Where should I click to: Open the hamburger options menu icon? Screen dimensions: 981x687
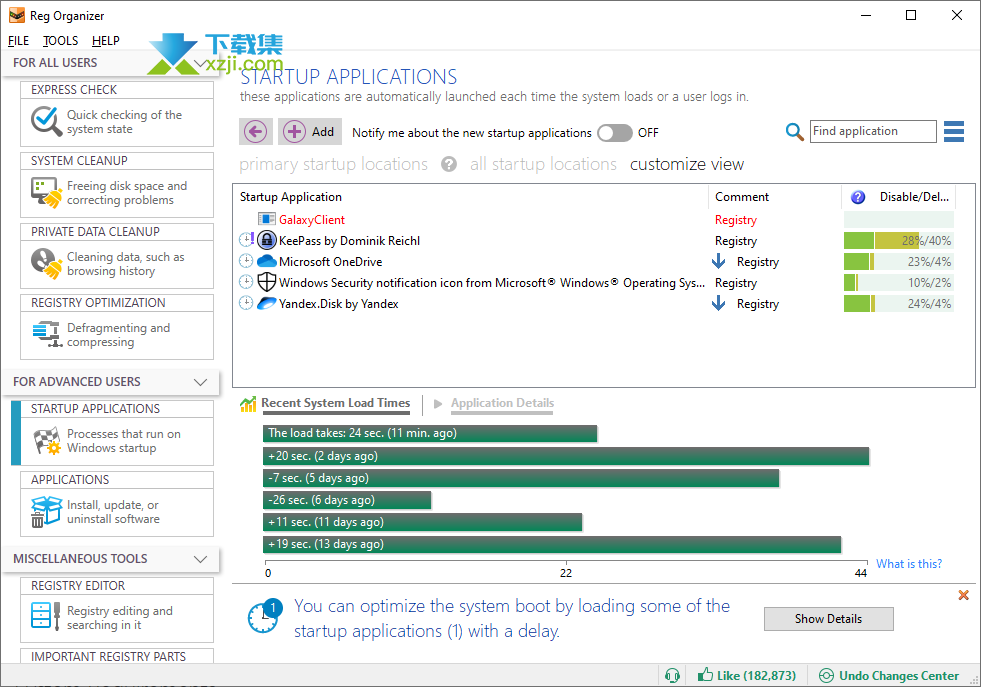coord(953,131)
